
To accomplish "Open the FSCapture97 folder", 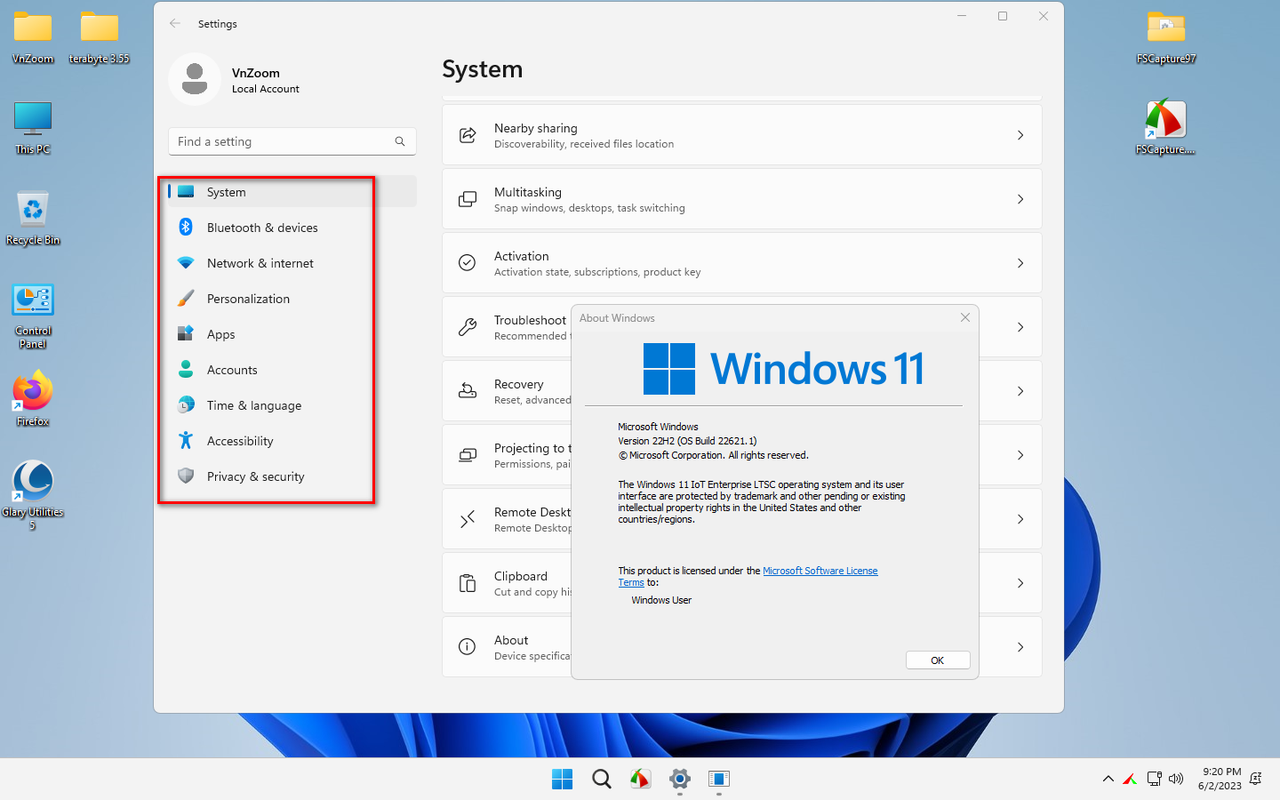I will click(1166, 38).
